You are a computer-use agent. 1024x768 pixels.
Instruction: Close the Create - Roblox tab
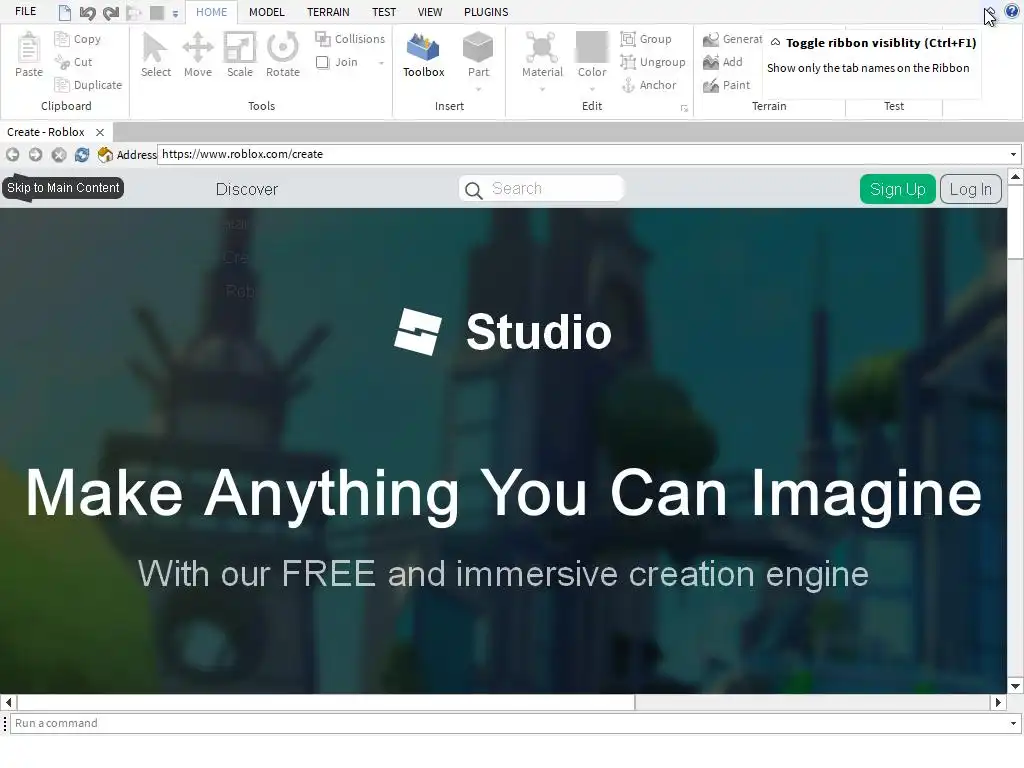100,132
